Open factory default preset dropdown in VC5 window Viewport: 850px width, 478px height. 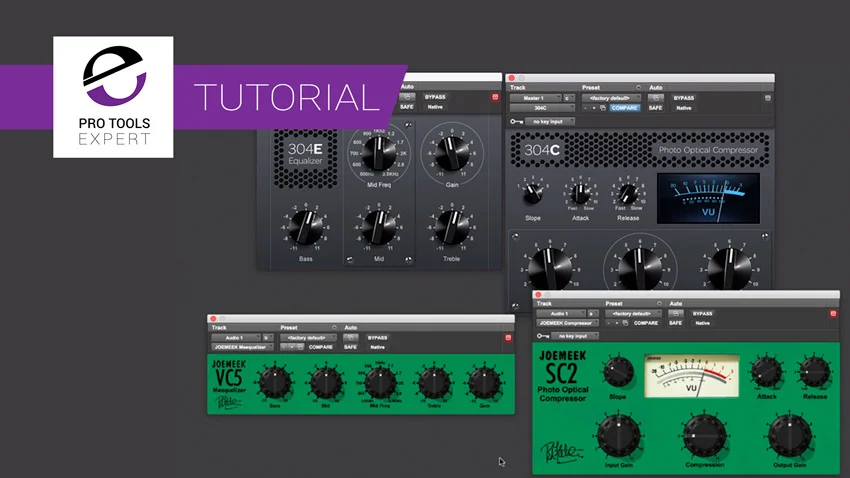coord(307,338)
